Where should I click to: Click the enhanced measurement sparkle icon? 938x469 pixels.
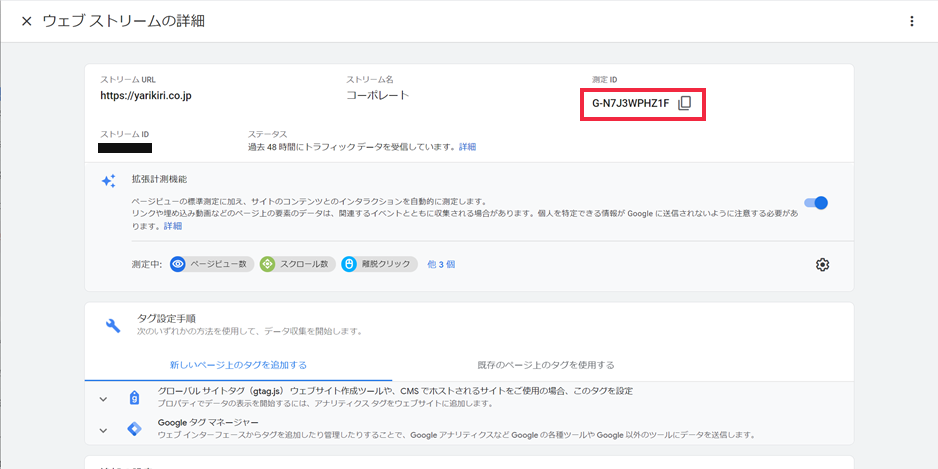point(108,181)
